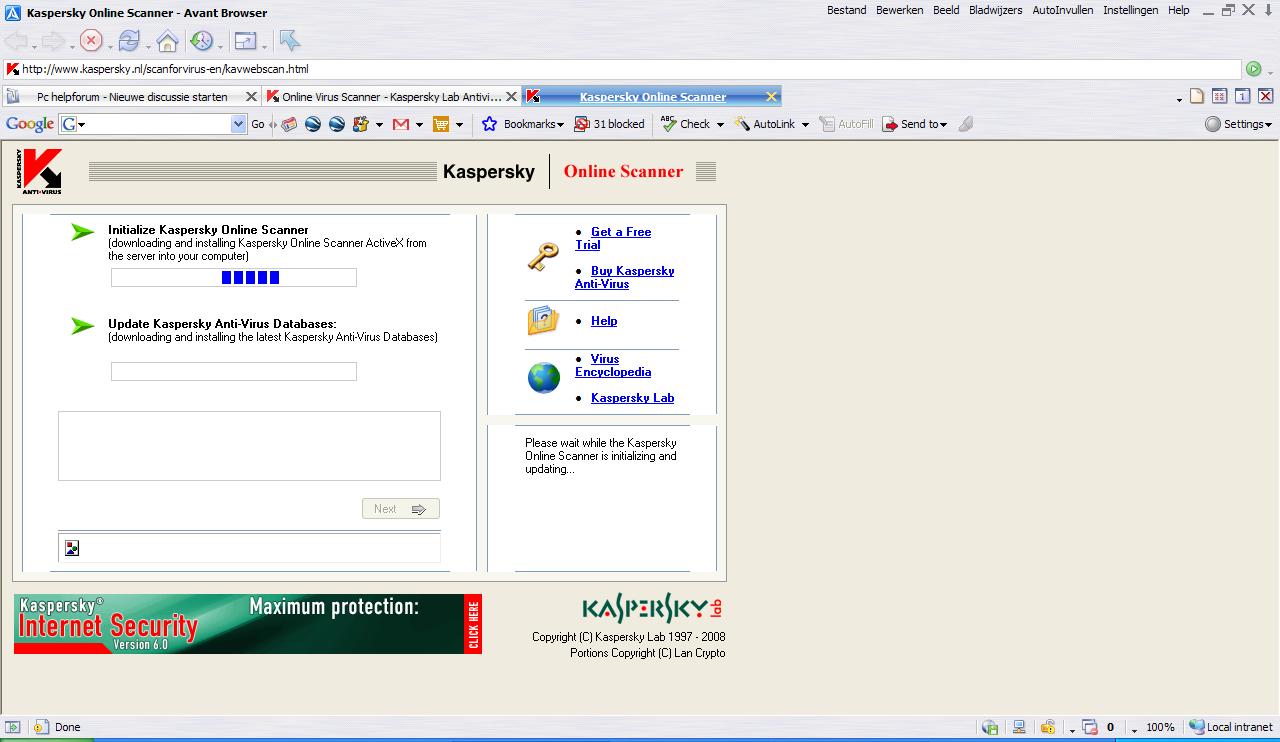Image resolution: width=1280 pixels, height=742 pixels.
Task: Switch to Pc helpforum tab
Action: [x=131, y=97]
